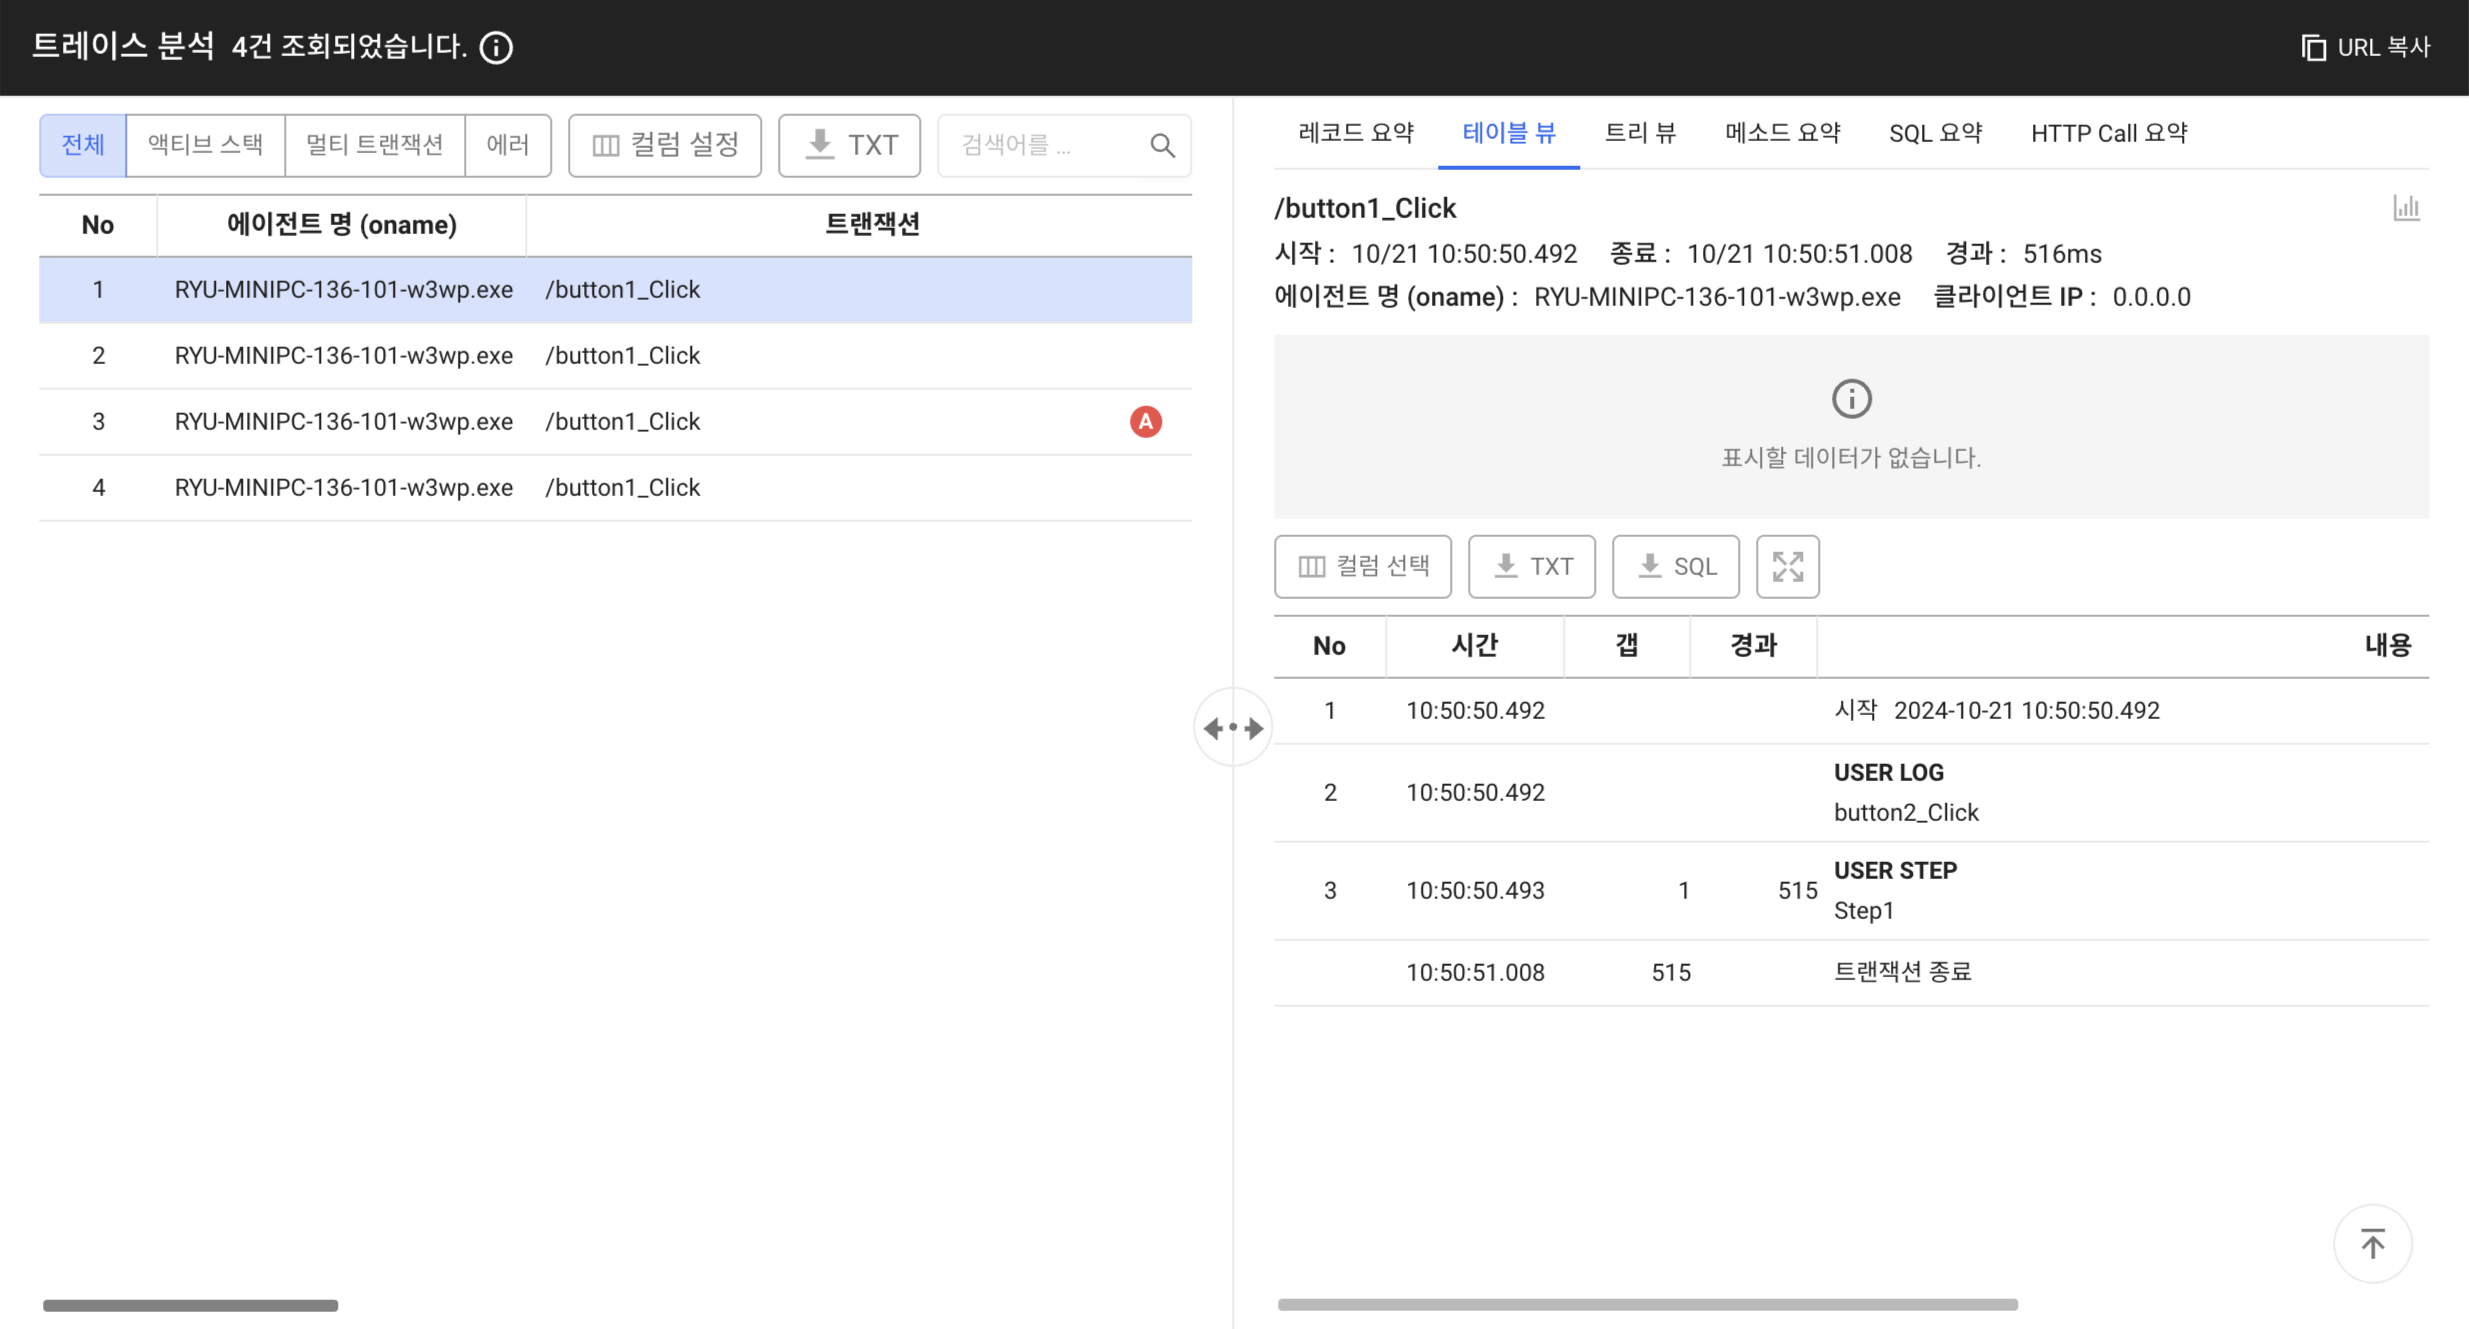The image size is (2469, 1329).
Task: Select the 멀티 트랜잭션 filter
Action: coord(375,145)
